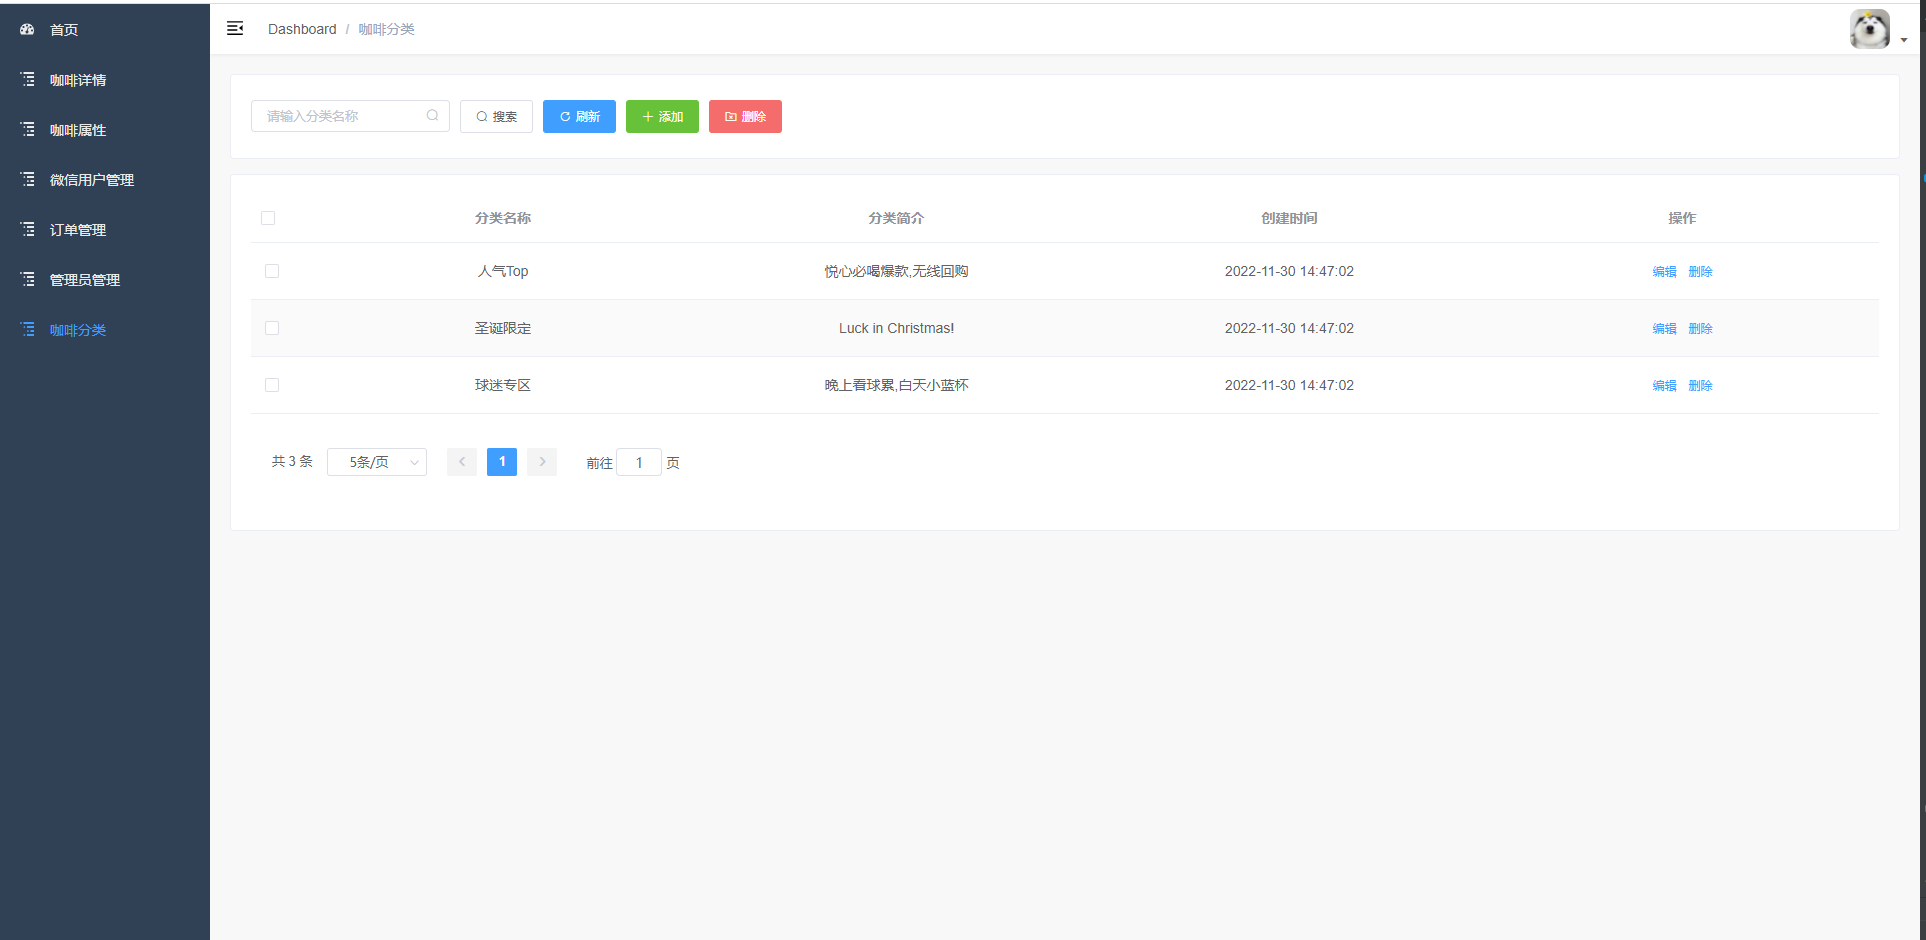Click the 管理员管理 sidebar icon
1926x940 pixels.
(x=26, y=279)
